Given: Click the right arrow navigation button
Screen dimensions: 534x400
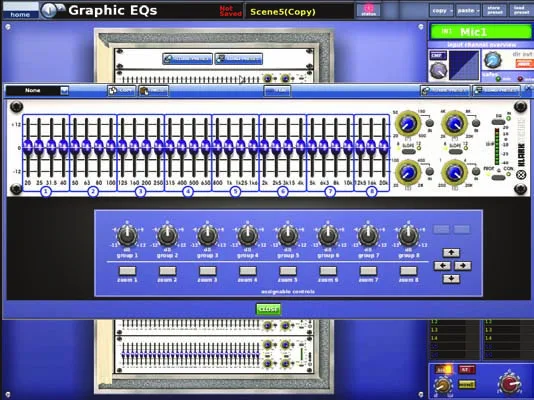Looking at the screenshot, I should coord(462,266).
